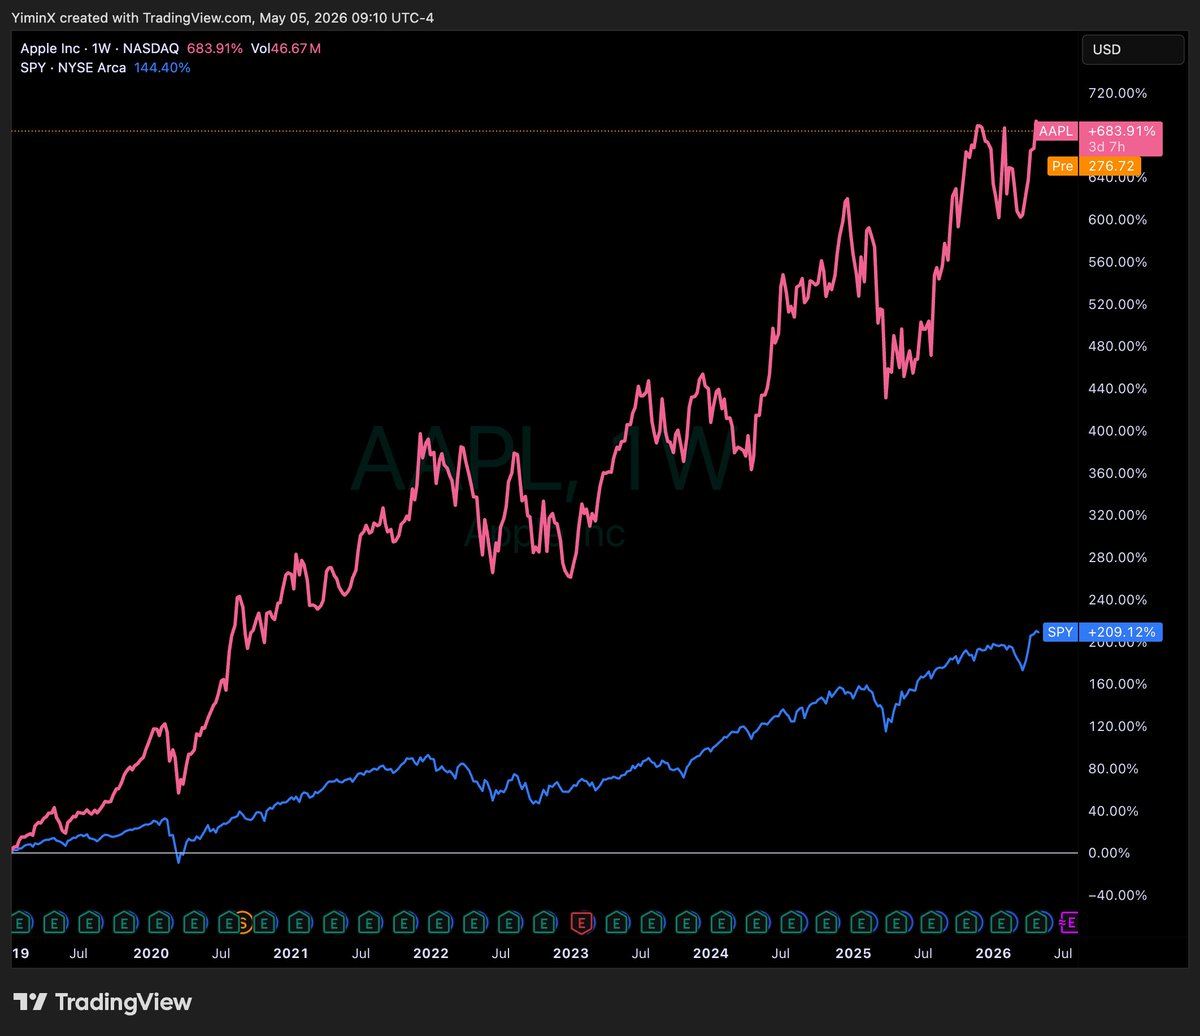Click the 2024 label on time axis
Image resolution: width=1200 pixels, height=1036 pixels.
(x=710, y=954)
